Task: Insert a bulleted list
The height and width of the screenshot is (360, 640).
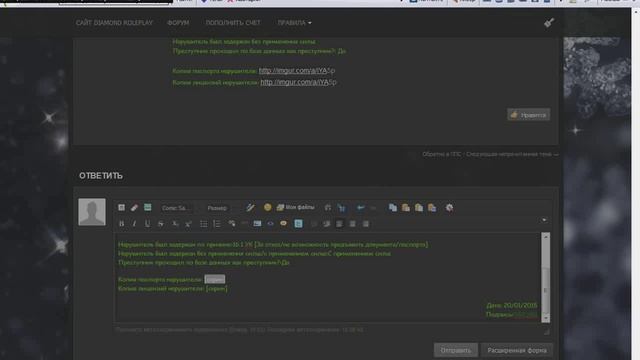Action: coord(204,224)
